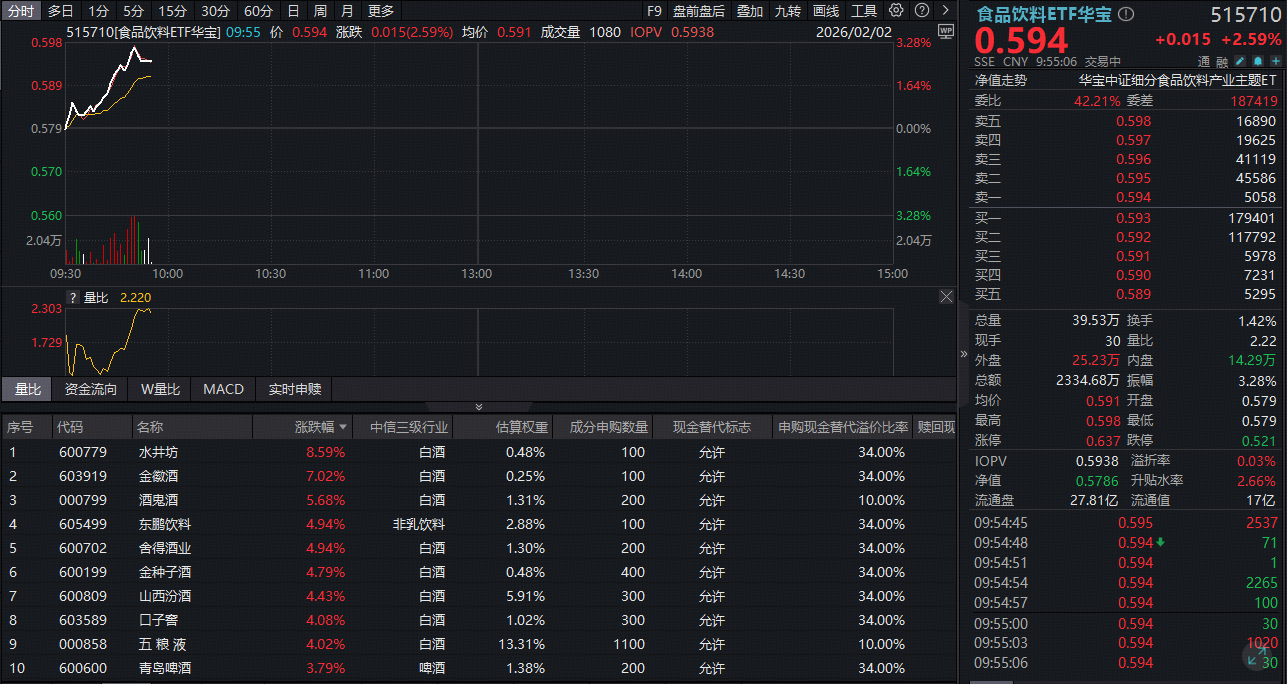Open chart settings gear icon
This screenshot has width=1288, height=684.
(x=896, y=11)
